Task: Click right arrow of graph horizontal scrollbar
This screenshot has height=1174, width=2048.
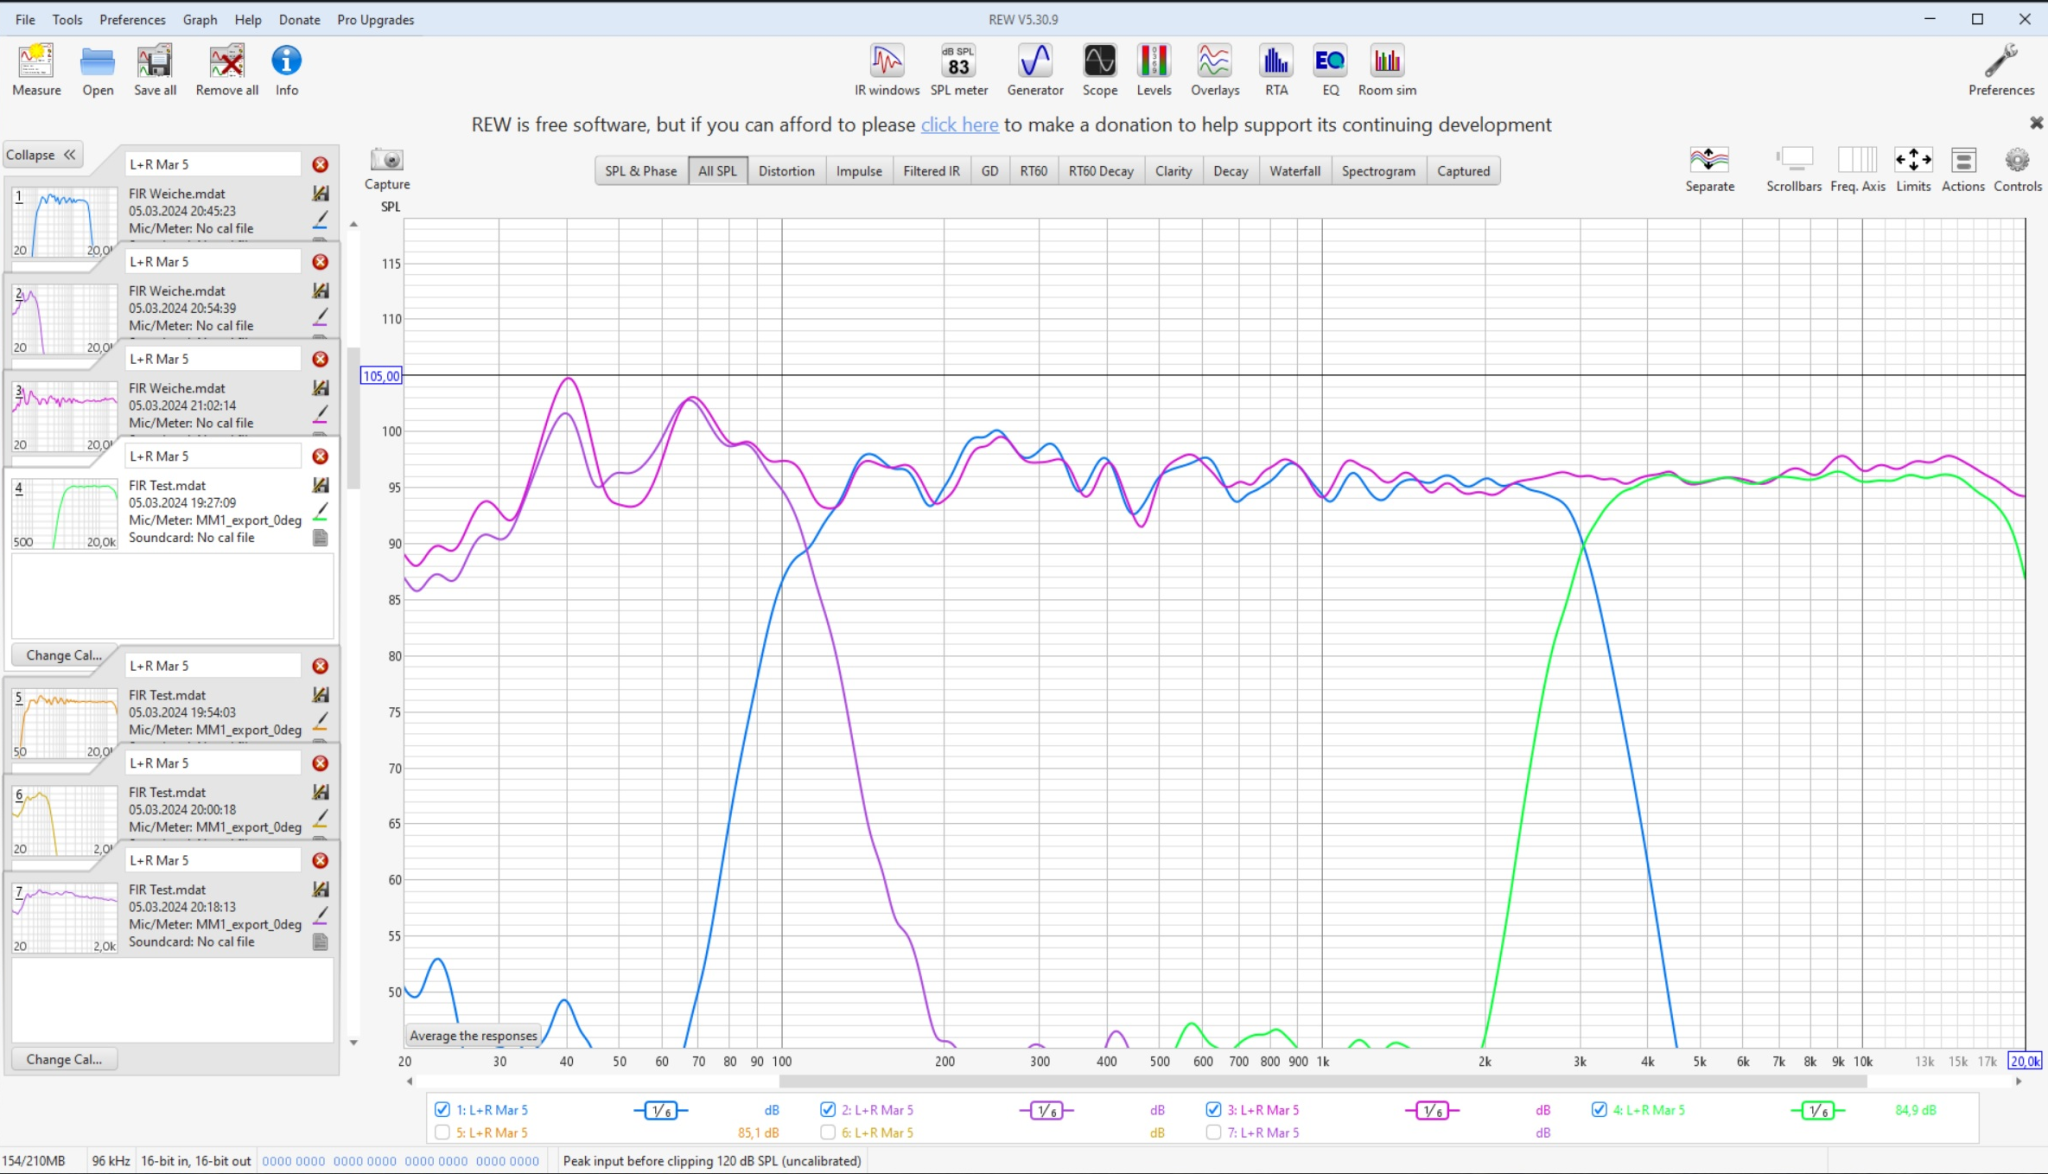Action: 2018,1081
